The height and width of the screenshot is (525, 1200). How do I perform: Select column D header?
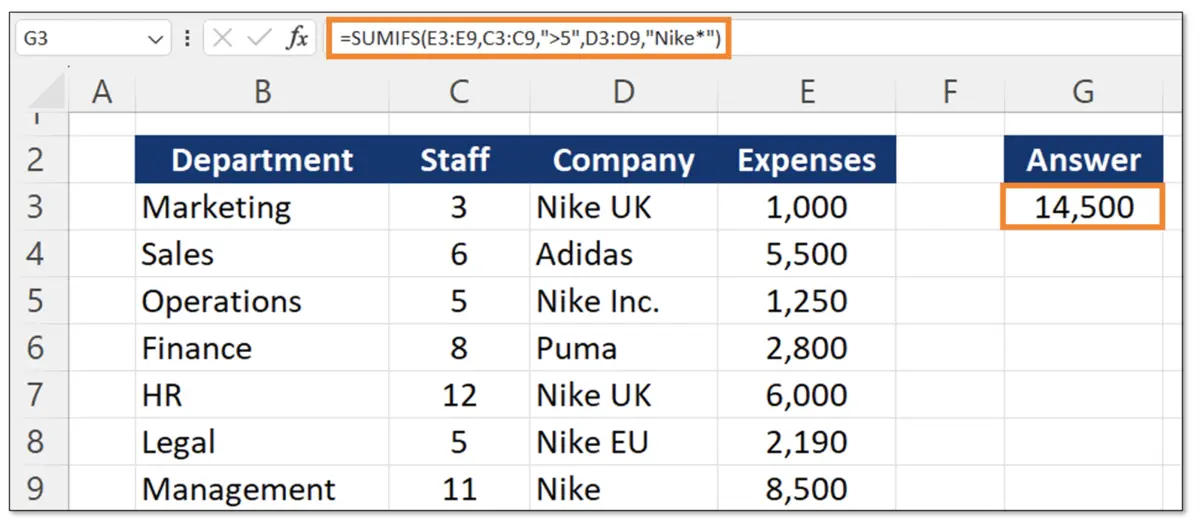[623, 92]
